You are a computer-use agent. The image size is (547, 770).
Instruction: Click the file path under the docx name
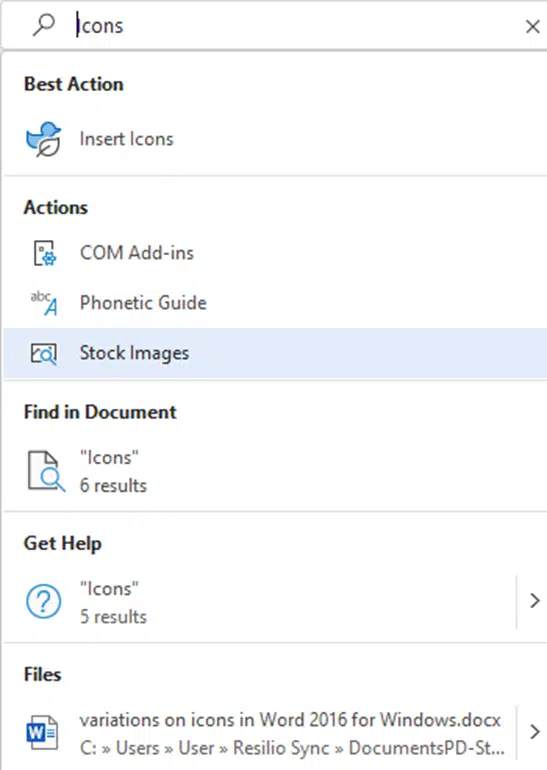pyautogui.click(x=292, y=748)
